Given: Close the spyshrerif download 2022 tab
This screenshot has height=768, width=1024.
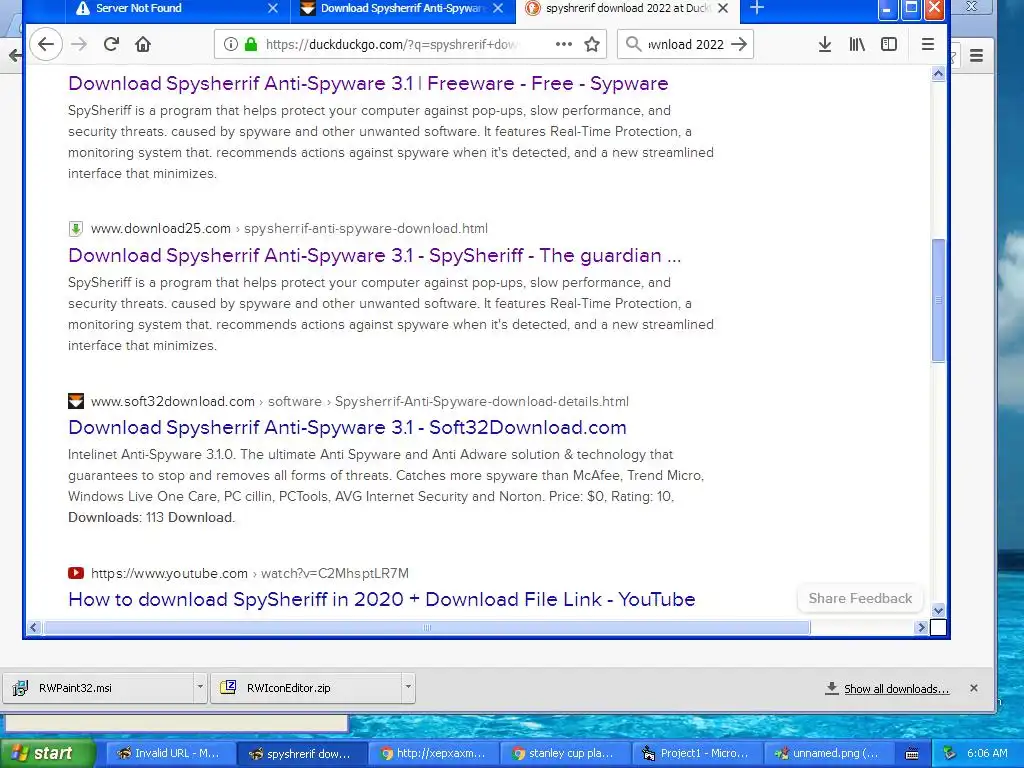Looking at the screenshot, I should (723, 8).
